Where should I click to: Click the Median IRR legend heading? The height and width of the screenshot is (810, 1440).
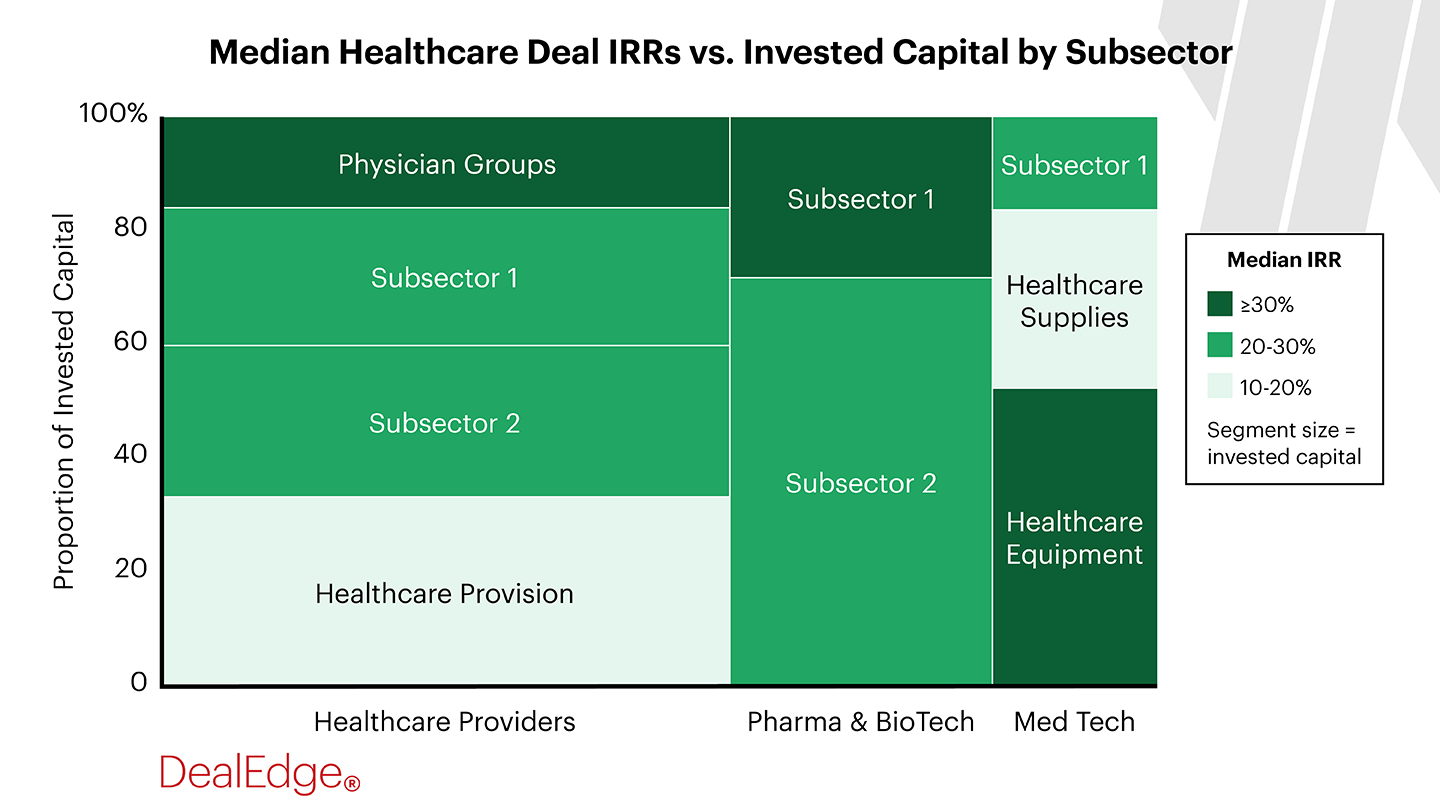click(x=1283, y=260)
